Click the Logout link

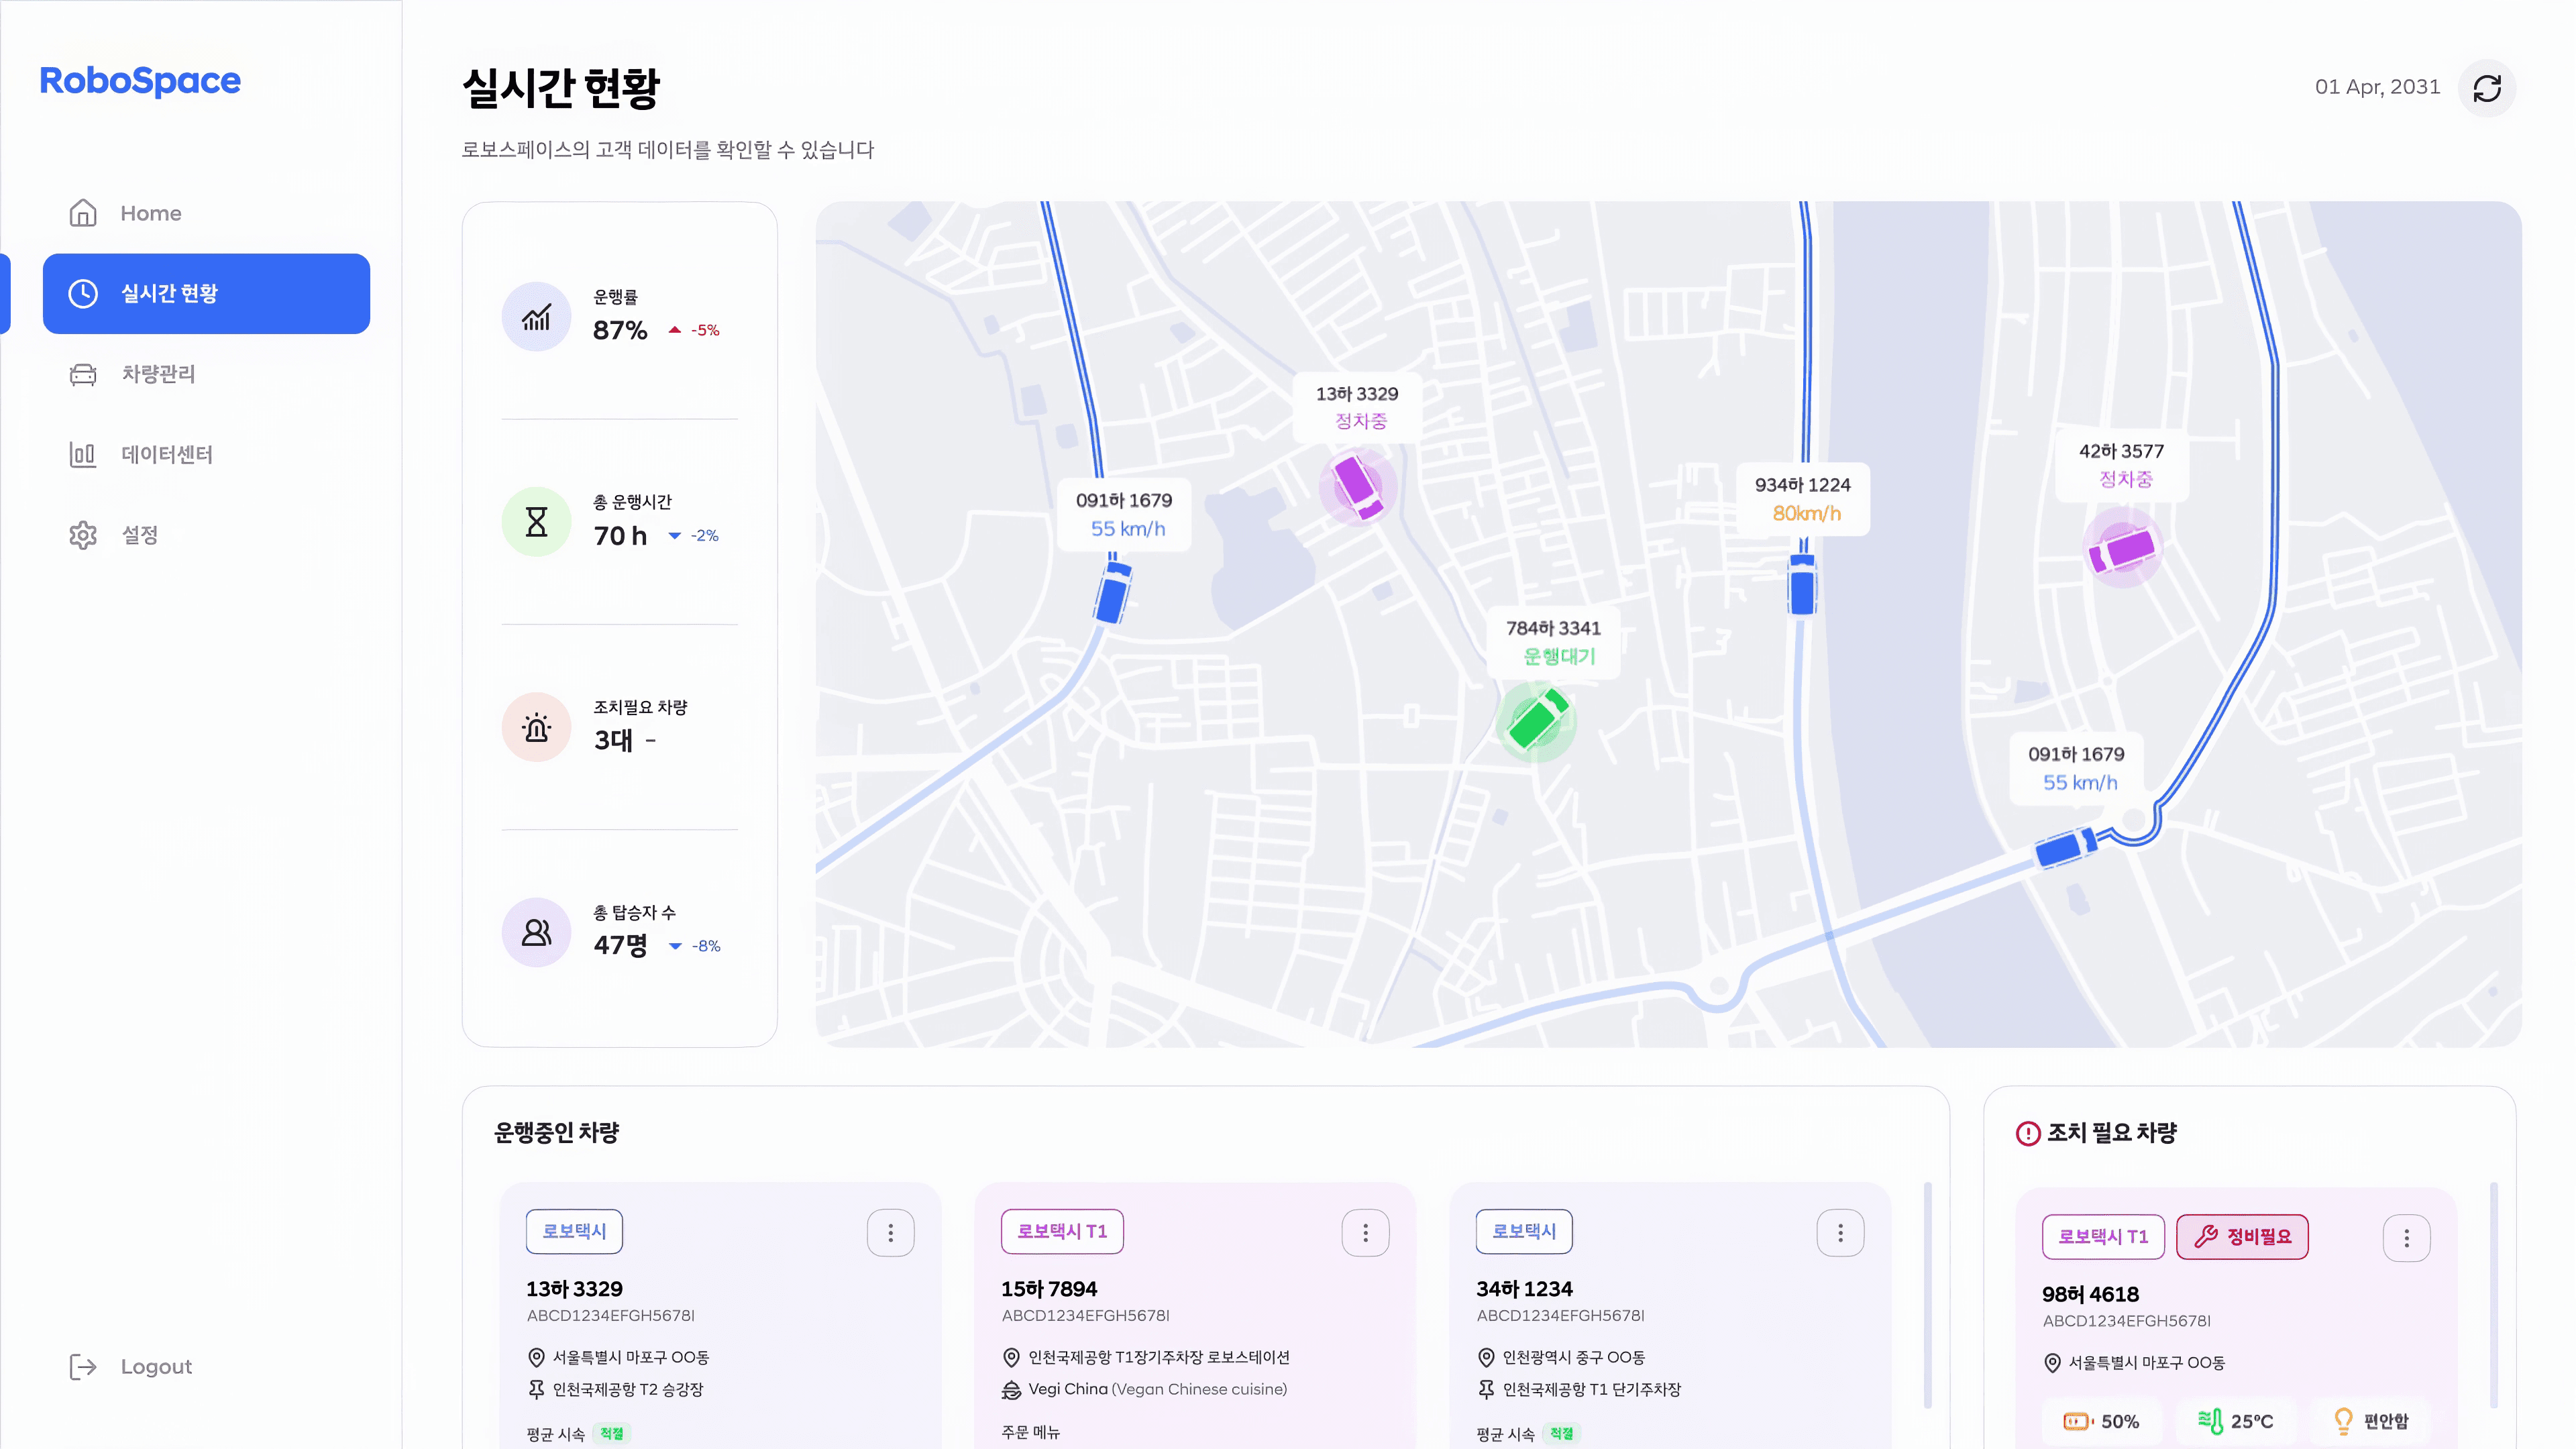[x=155, y=1366]
